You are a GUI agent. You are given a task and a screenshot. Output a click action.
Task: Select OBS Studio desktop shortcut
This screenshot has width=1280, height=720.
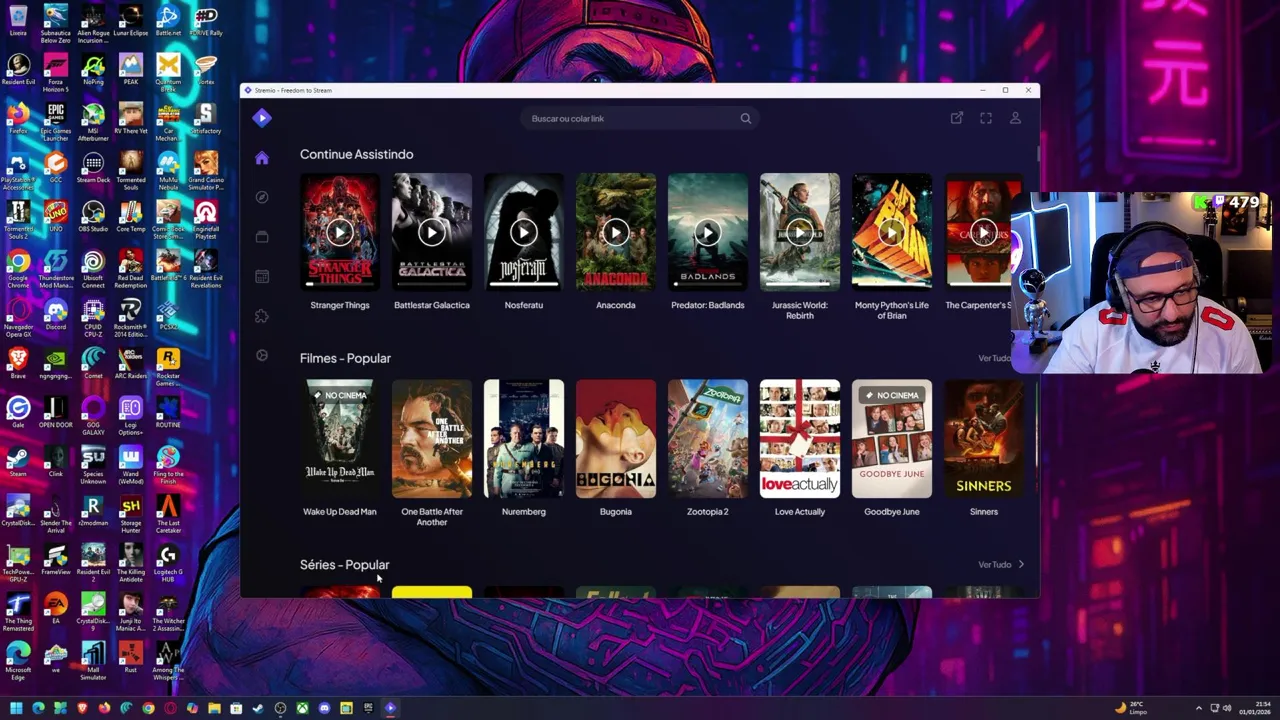coord(93,217)
